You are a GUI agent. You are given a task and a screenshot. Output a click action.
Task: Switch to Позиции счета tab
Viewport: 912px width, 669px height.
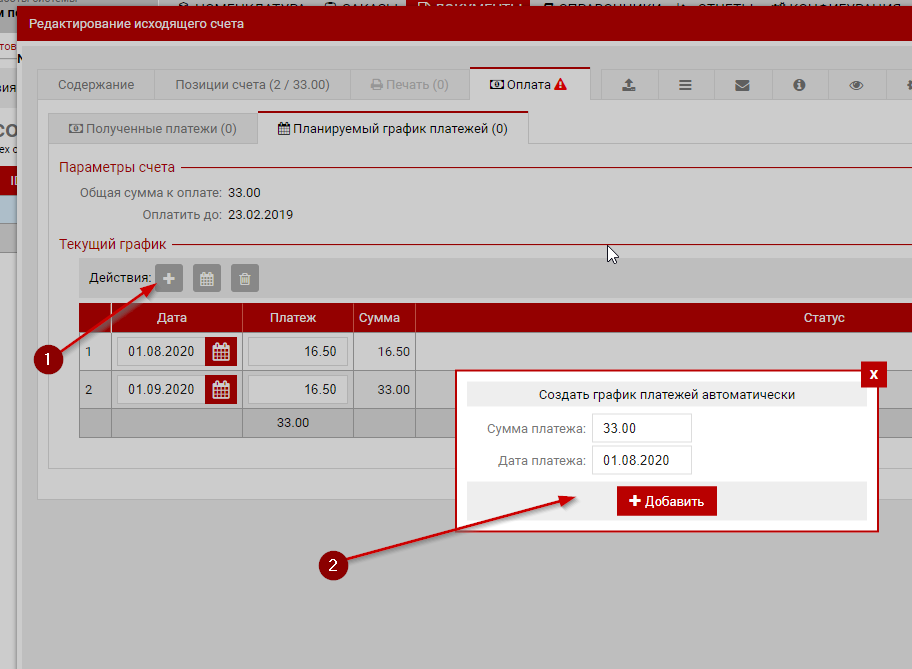tap(252, 85)
